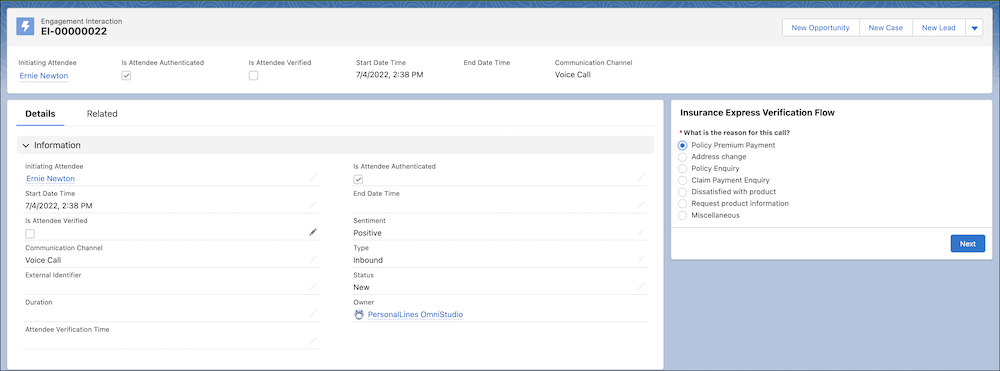
Task: Edit Is Attendee Authenticated pencil in details
Action: [x=640, y=178]
